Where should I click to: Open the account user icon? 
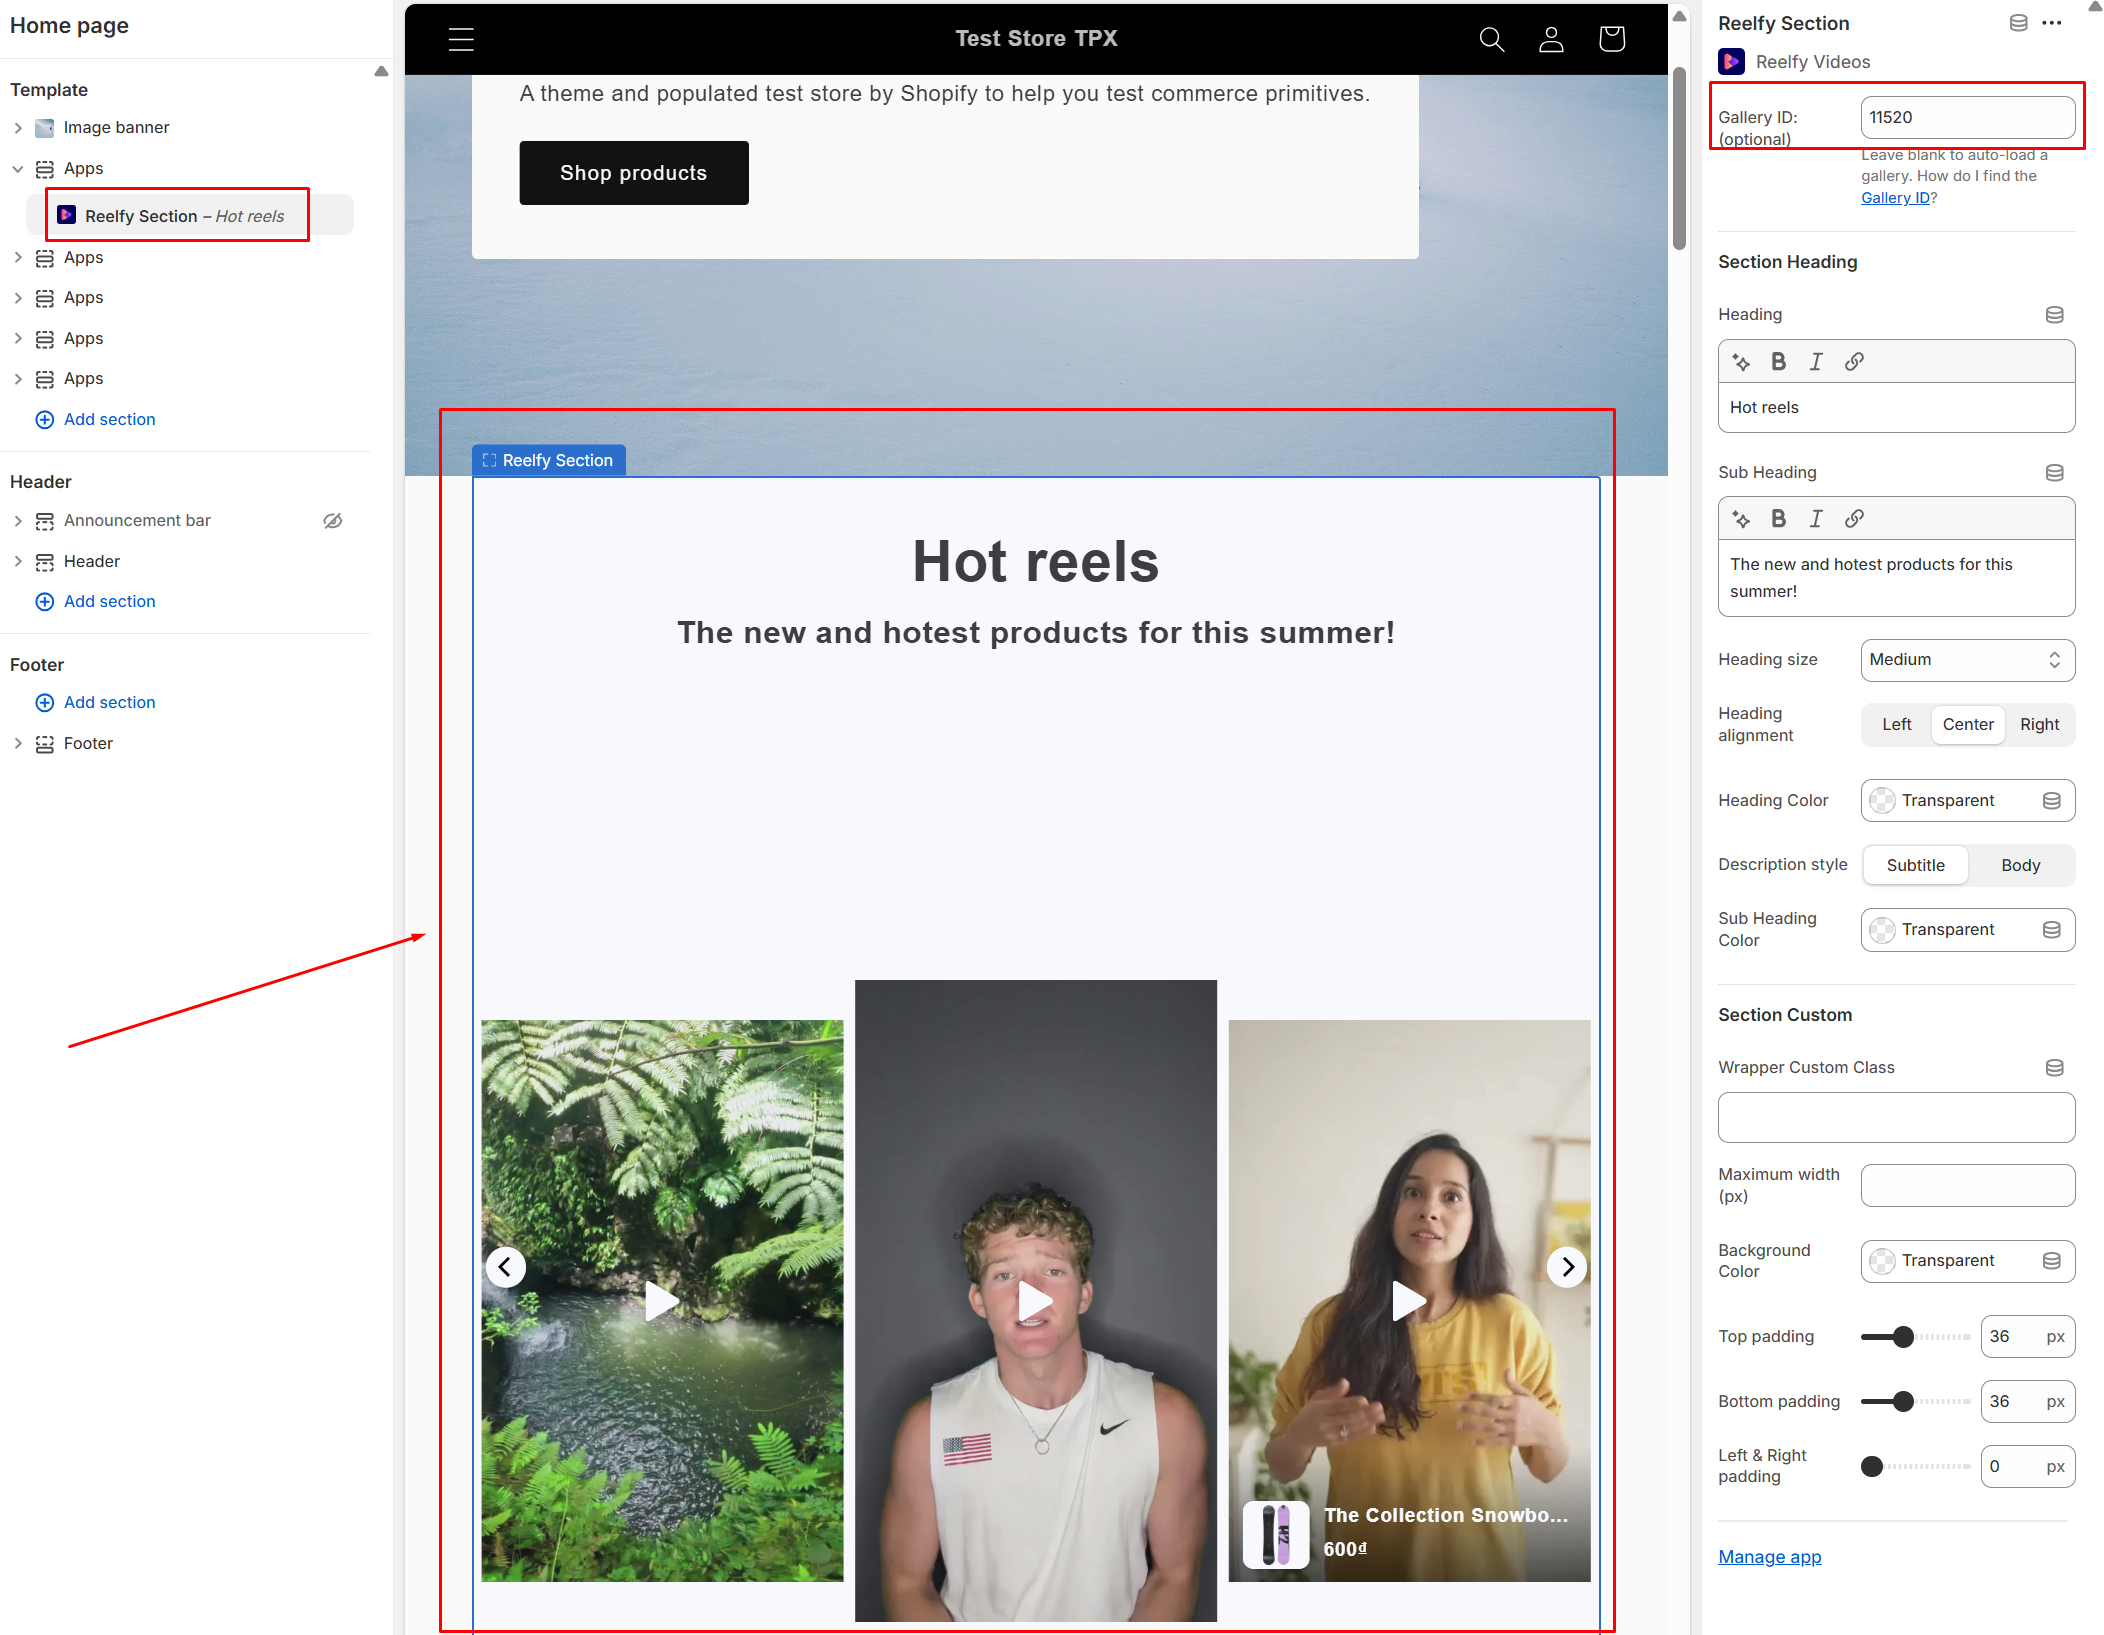click(x=1551, y=39)
